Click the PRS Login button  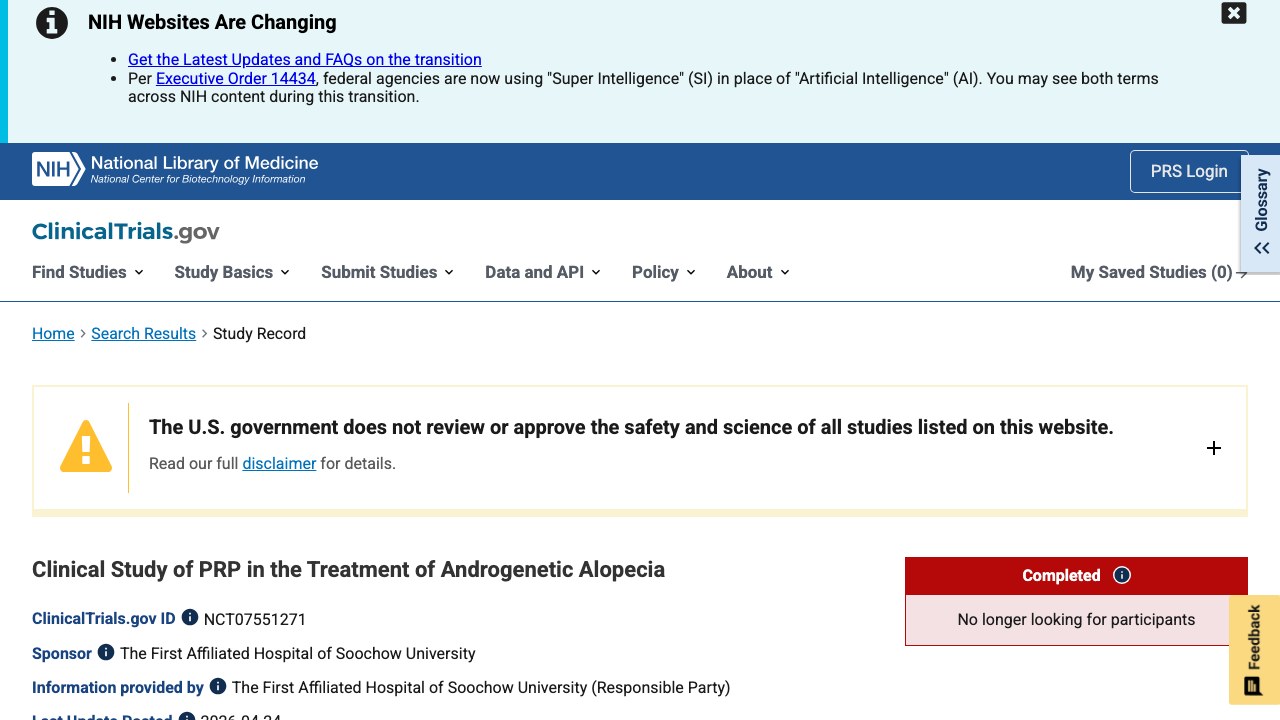click(x=1189, y=171)
